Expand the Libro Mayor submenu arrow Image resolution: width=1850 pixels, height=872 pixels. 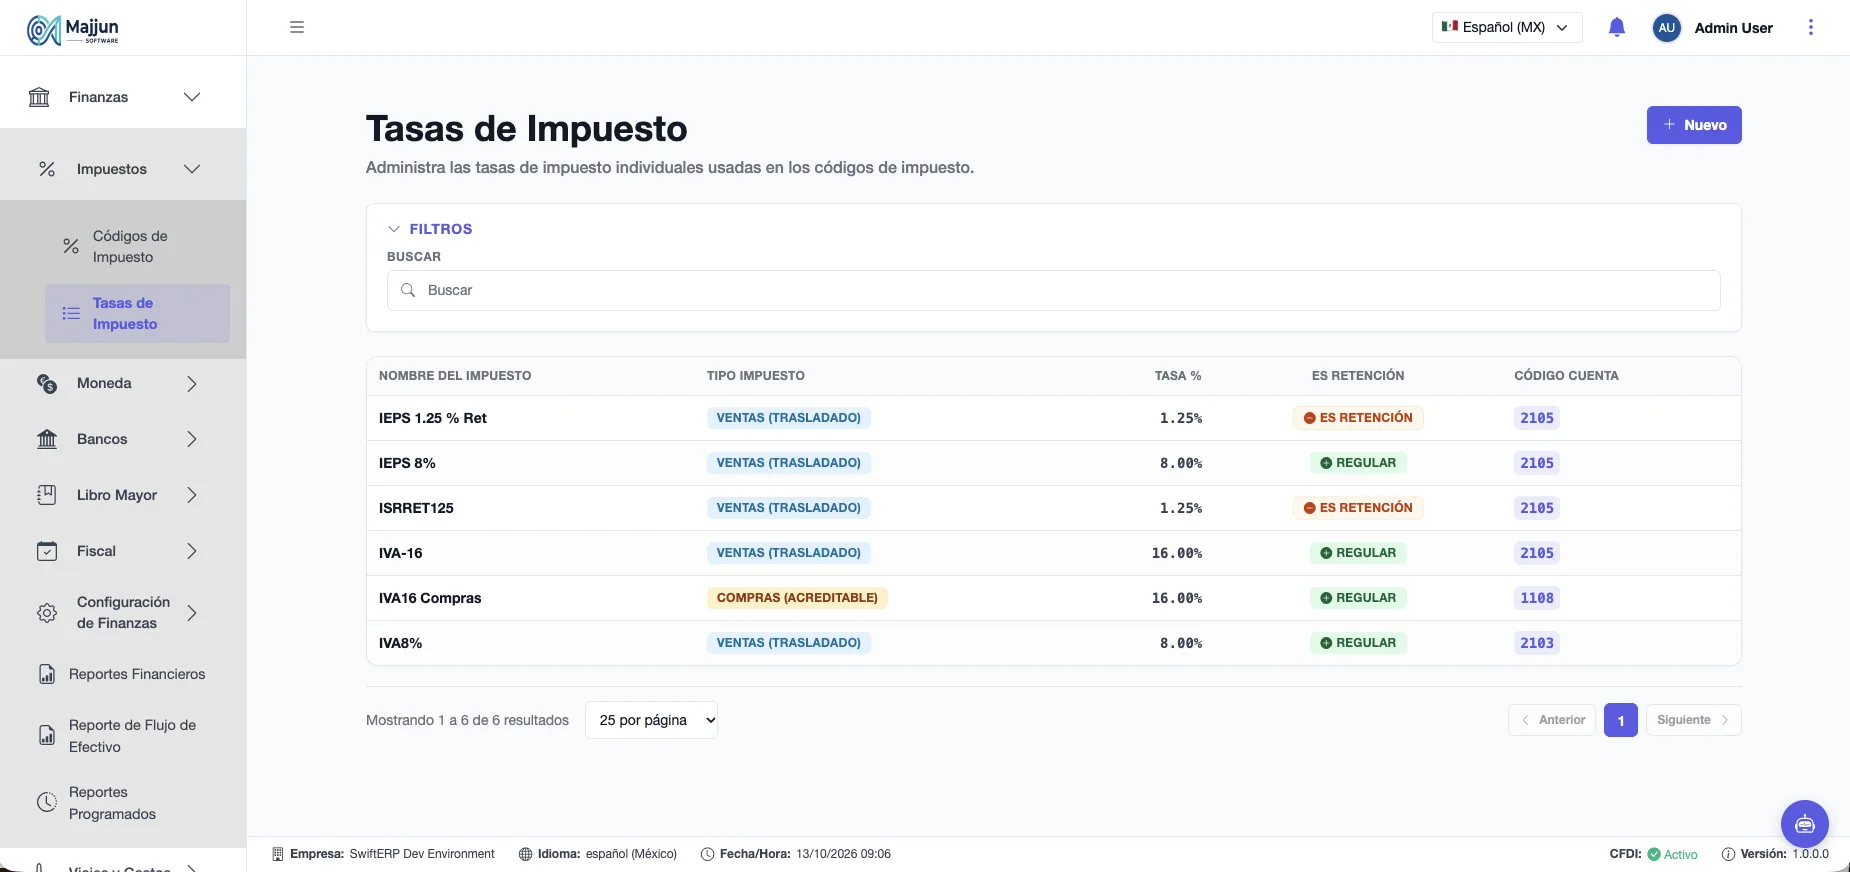[x=192, y=495]
